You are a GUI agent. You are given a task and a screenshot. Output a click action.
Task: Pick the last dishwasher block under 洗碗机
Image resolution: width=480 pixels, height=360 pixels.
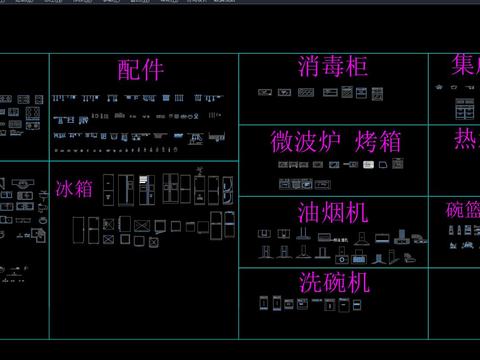(x=357, y=305)
